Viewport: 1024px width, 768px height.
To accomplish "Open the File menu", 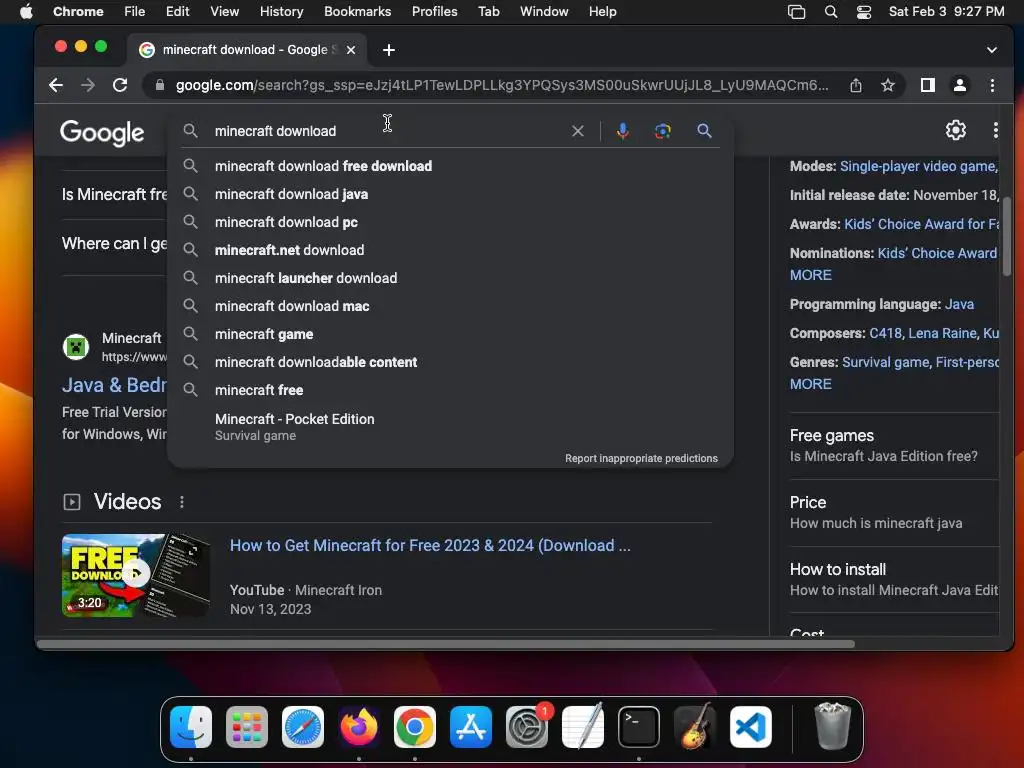I will pyautogui.click(x=135, y=12).
